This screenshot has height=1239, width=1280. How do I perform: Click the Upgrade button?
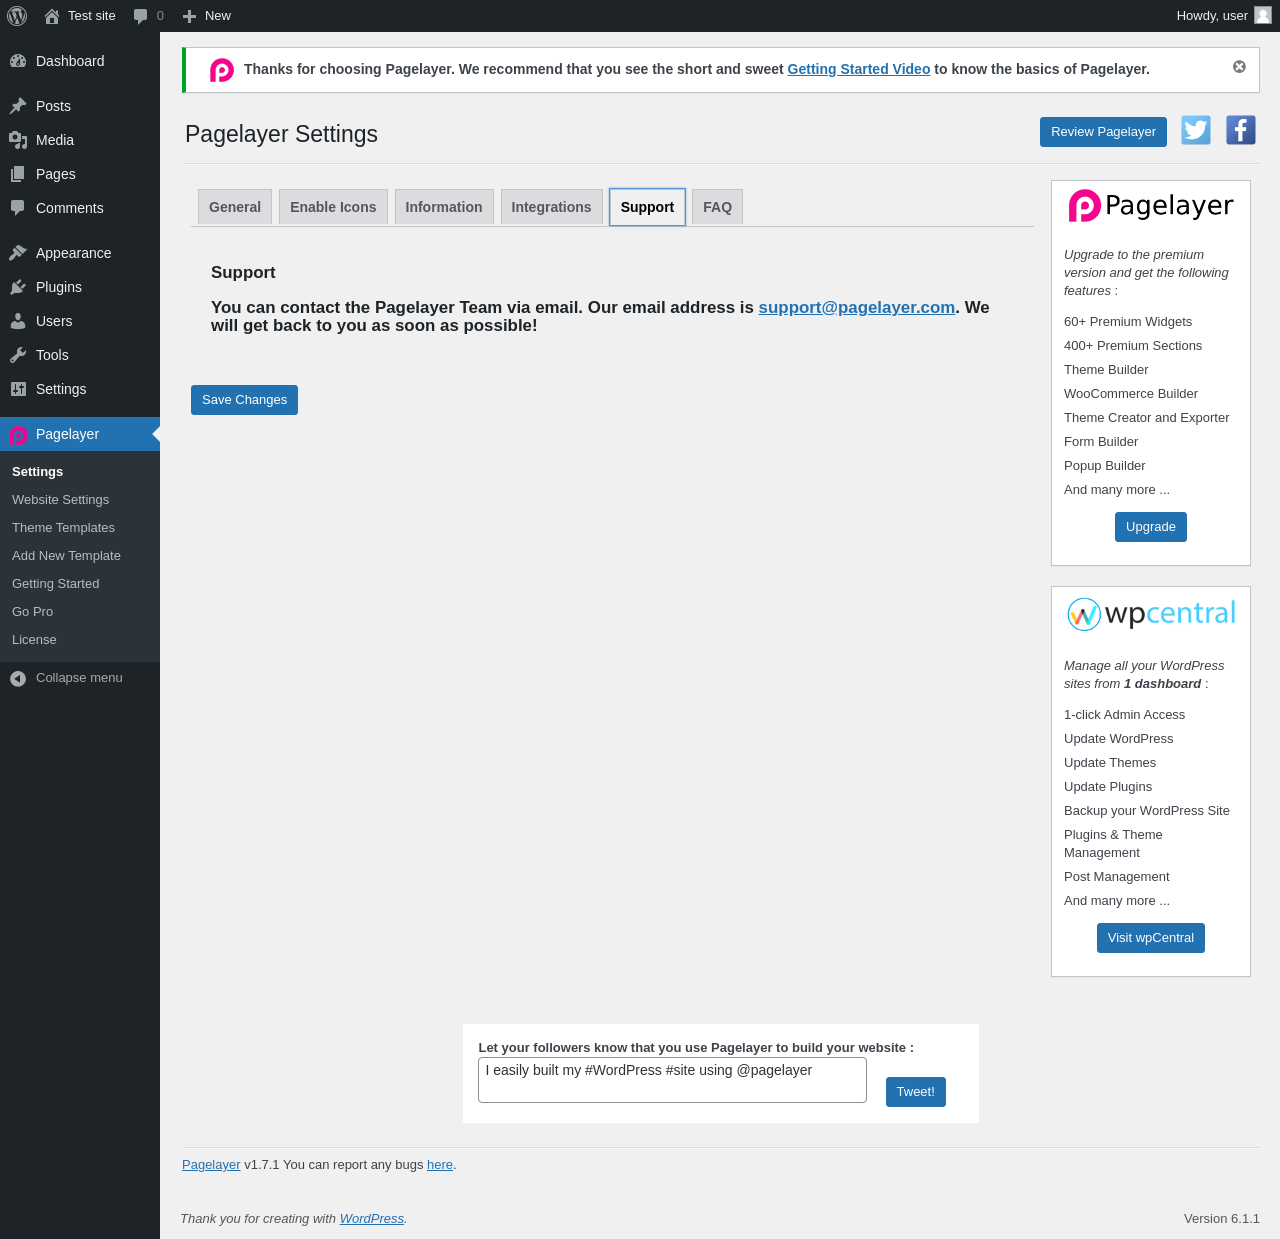[1151, 527]
